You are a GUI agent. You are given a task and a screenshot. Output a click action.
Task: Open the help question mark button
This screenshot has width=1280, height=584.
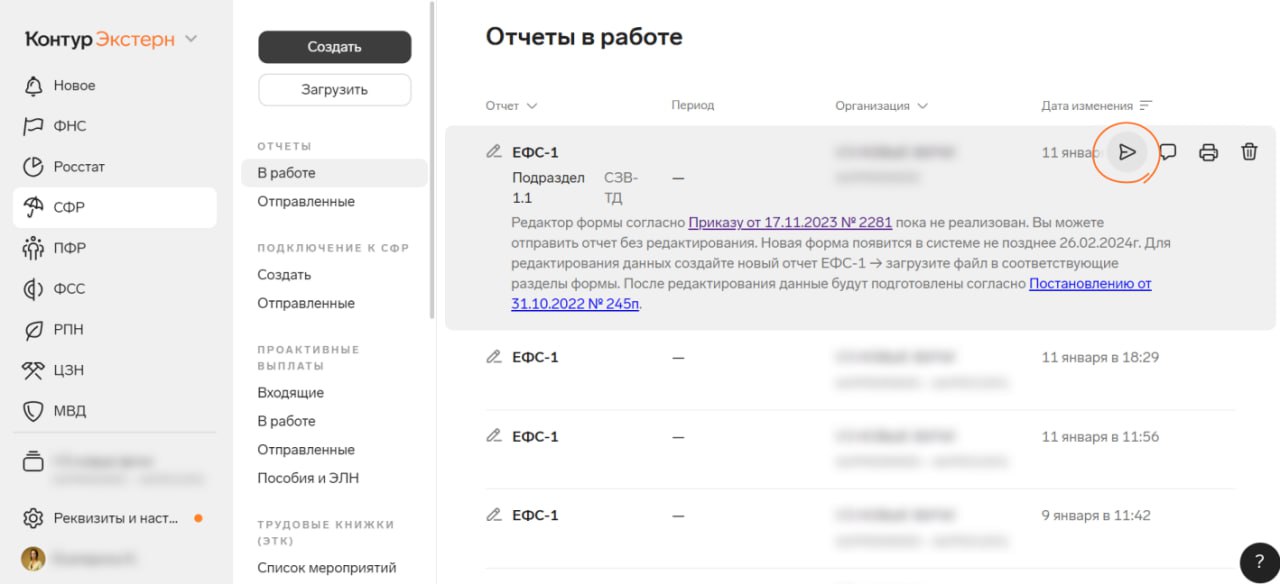point(1258,562)
